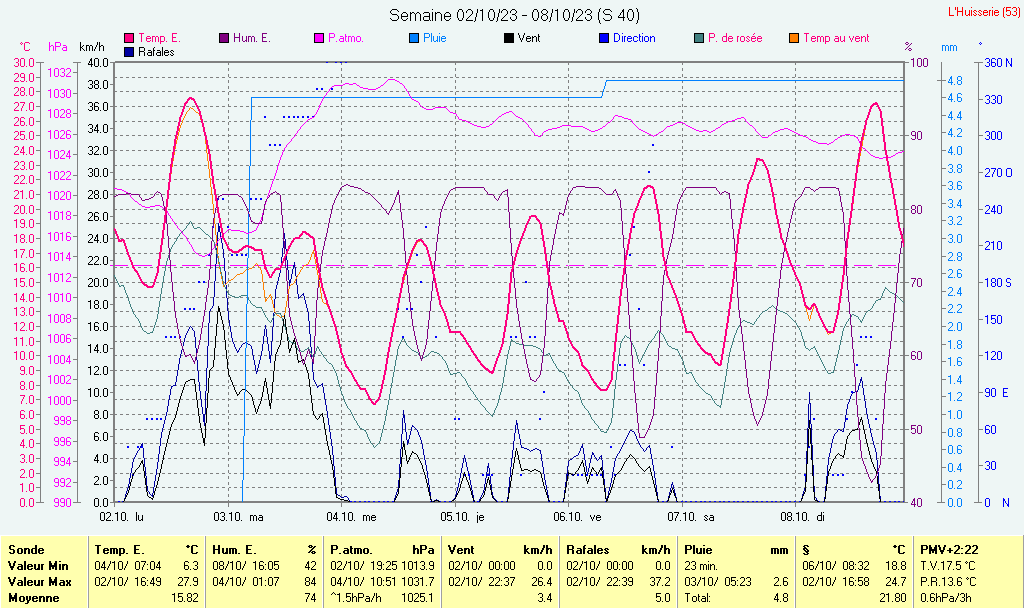
Task: Click the dark blue Rafales legend swatch
Action: coord(129,52)
